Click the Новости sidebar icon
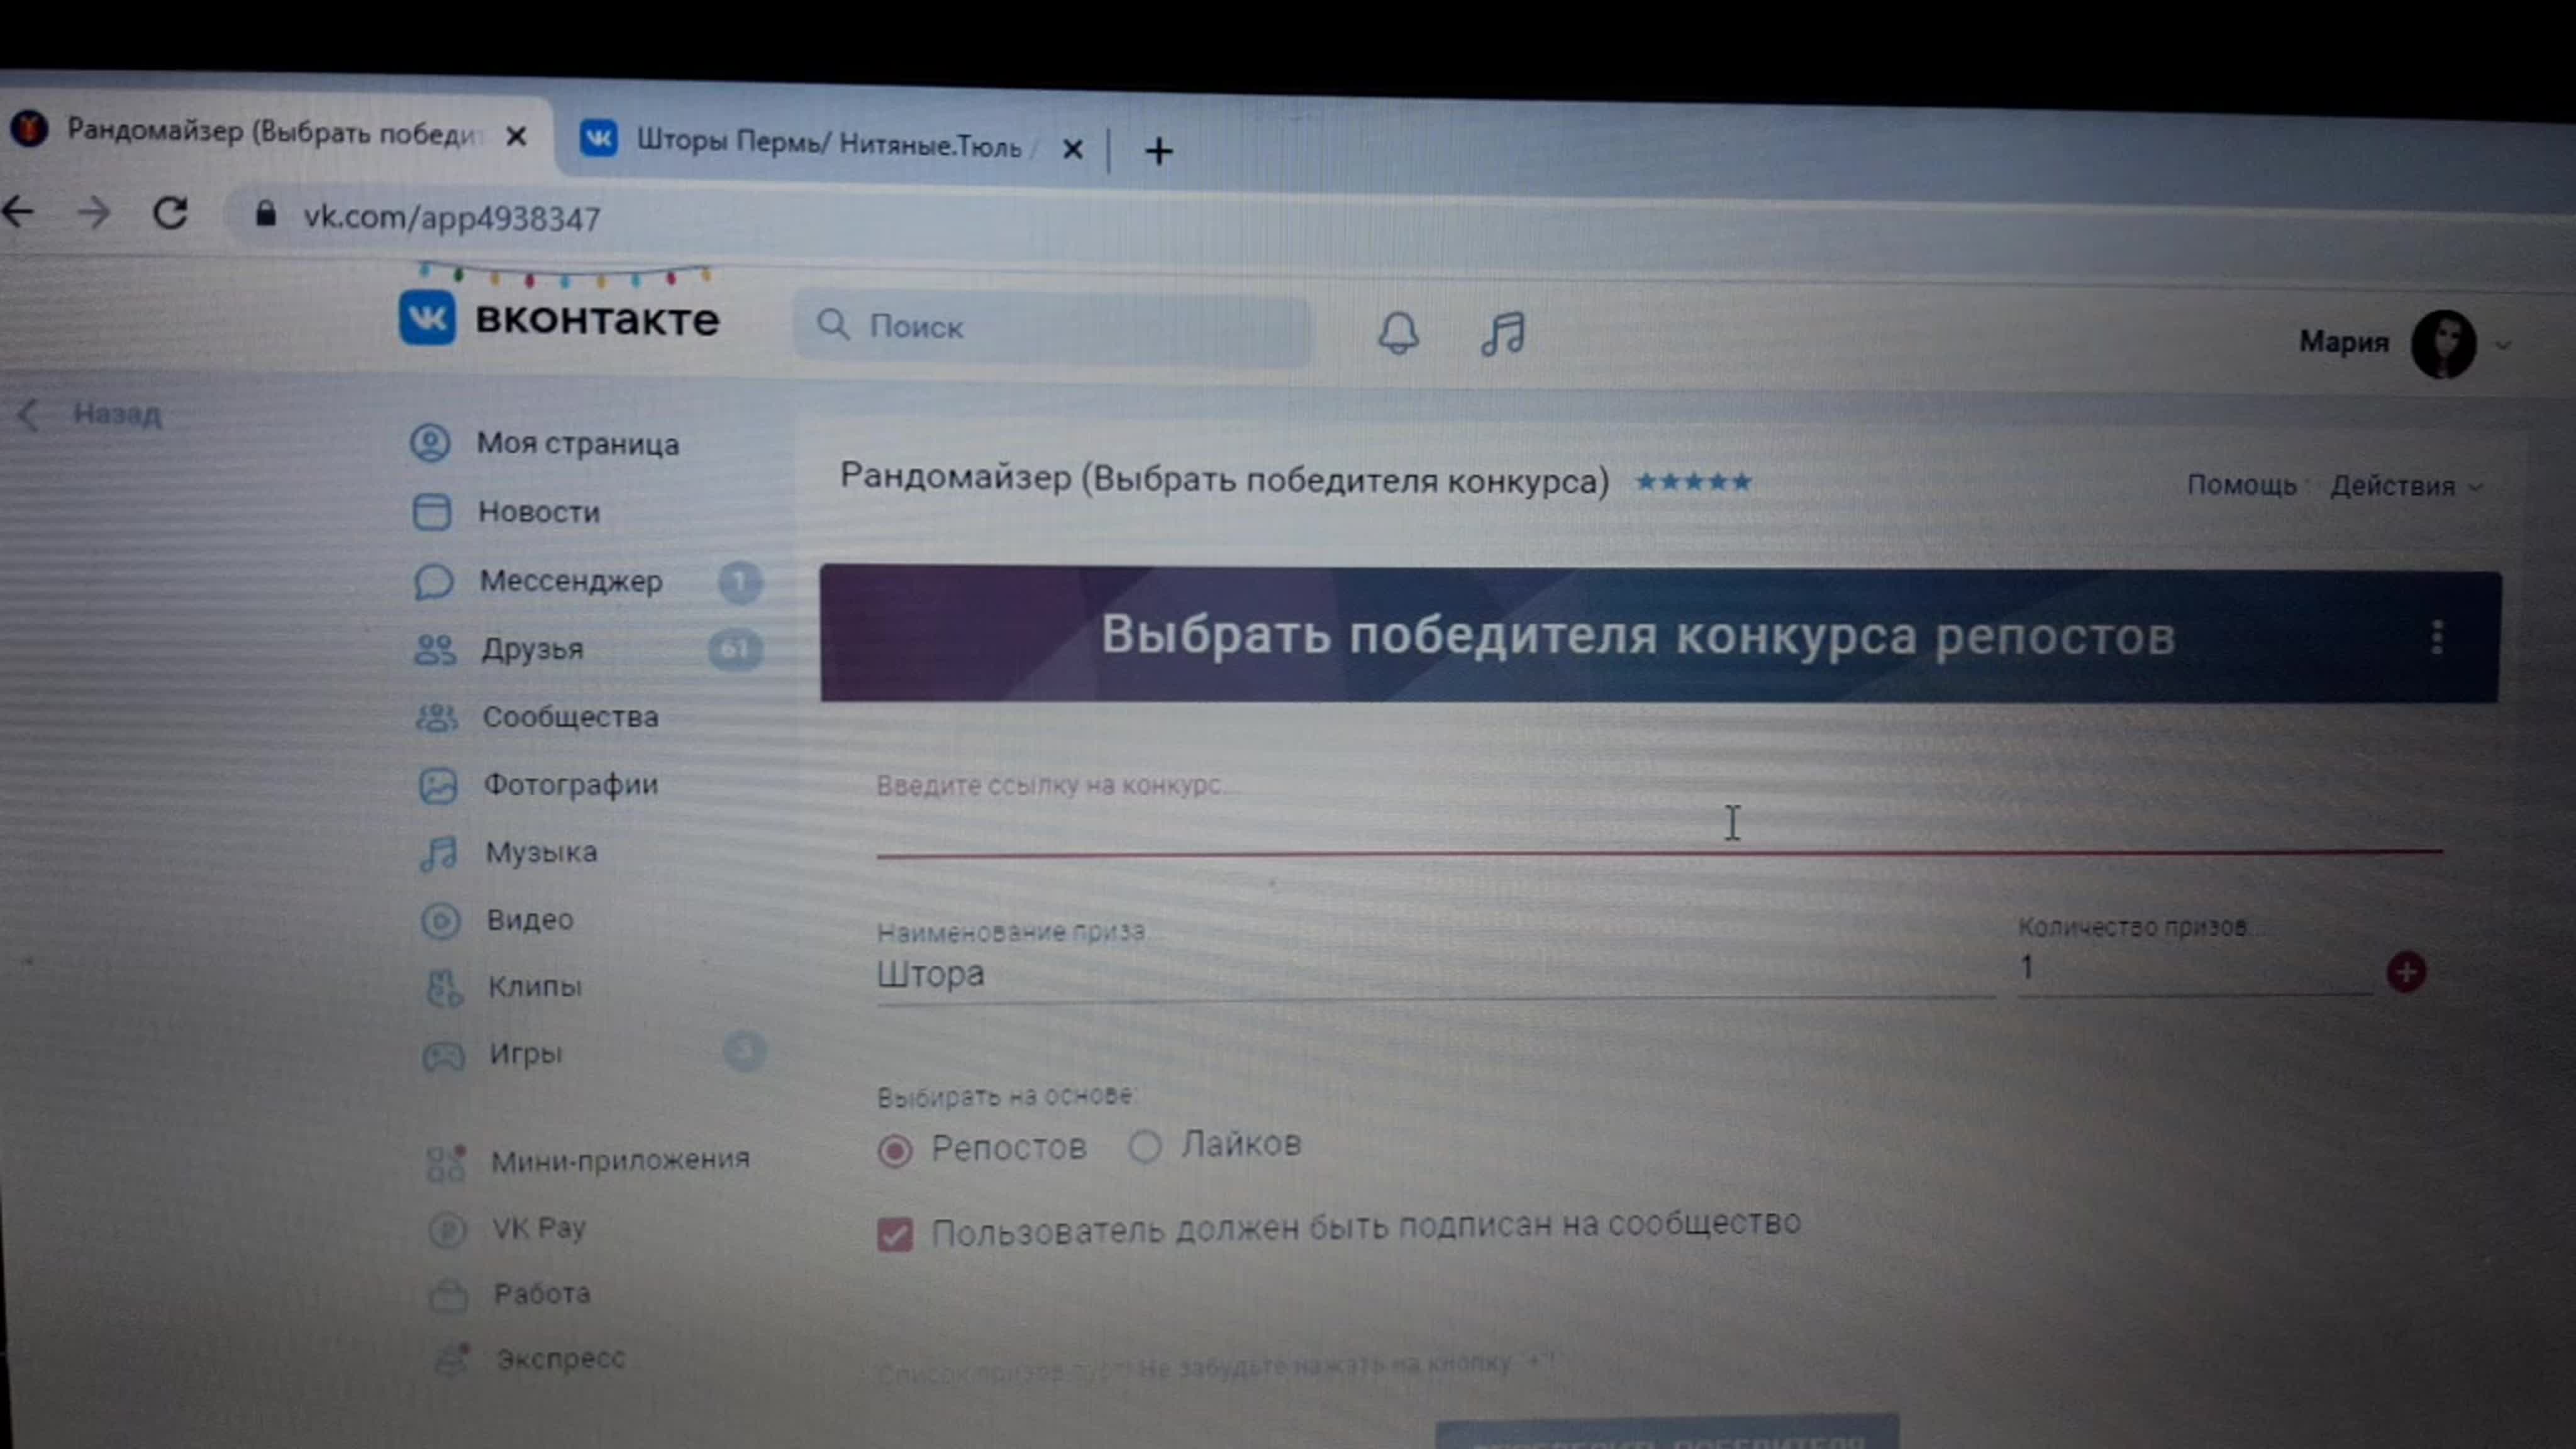Screen dimensions: 2576x1449 [432, 512]
